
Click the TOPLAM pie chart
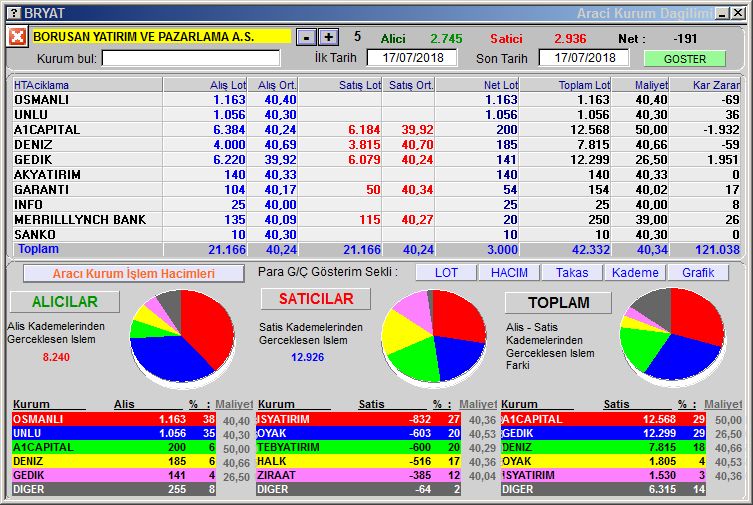(672, 335)
